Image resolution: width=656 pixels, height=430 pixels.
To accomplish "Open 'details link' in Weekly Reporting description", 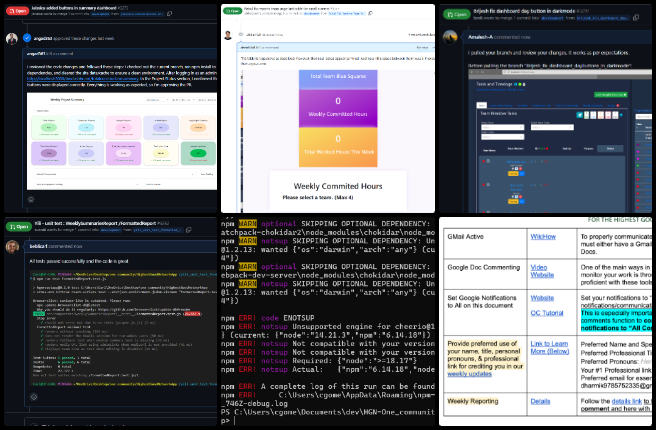I will [626, 401].
